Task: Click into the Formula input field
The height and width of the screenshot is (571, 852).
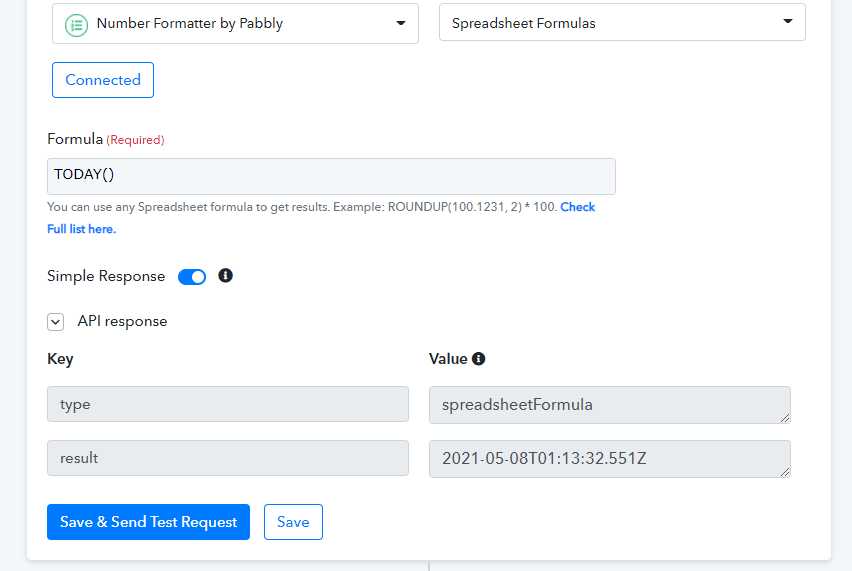Action: coord(331,176)
